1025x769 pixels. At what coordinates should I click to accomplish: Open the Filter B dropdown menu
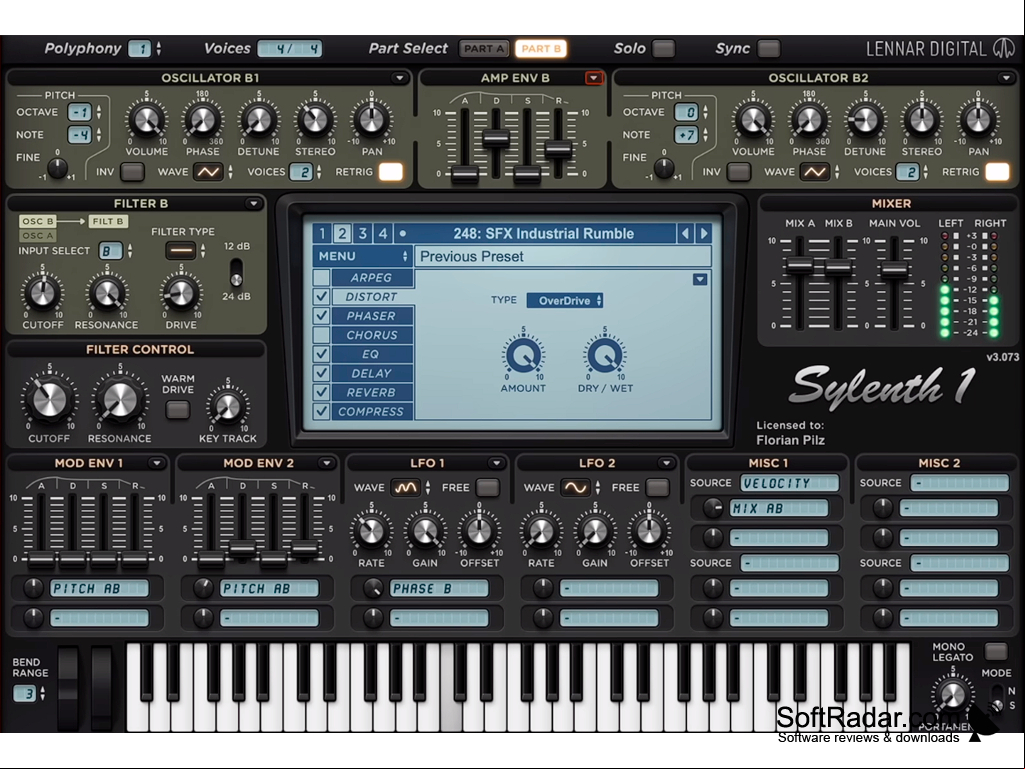[254, 203]
